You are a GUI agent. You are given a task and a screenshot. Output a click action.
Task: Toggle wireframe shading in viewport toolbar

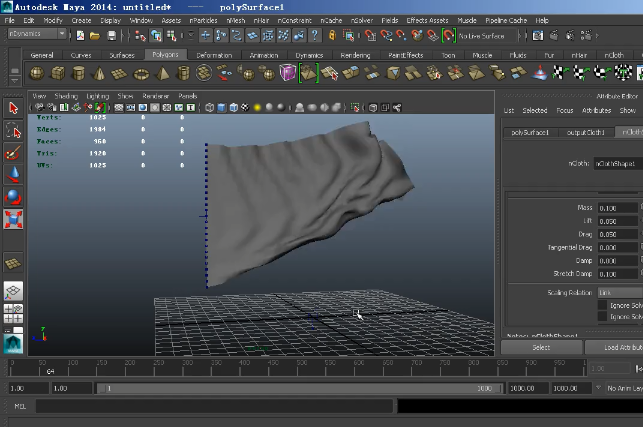(210, 107)
